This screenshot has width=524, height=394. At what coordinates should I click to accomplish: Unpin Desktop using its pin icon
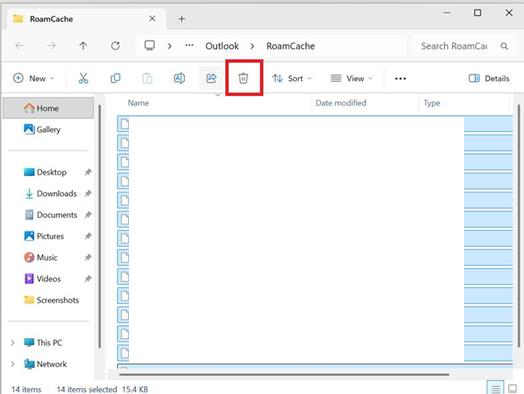(88, 172)
